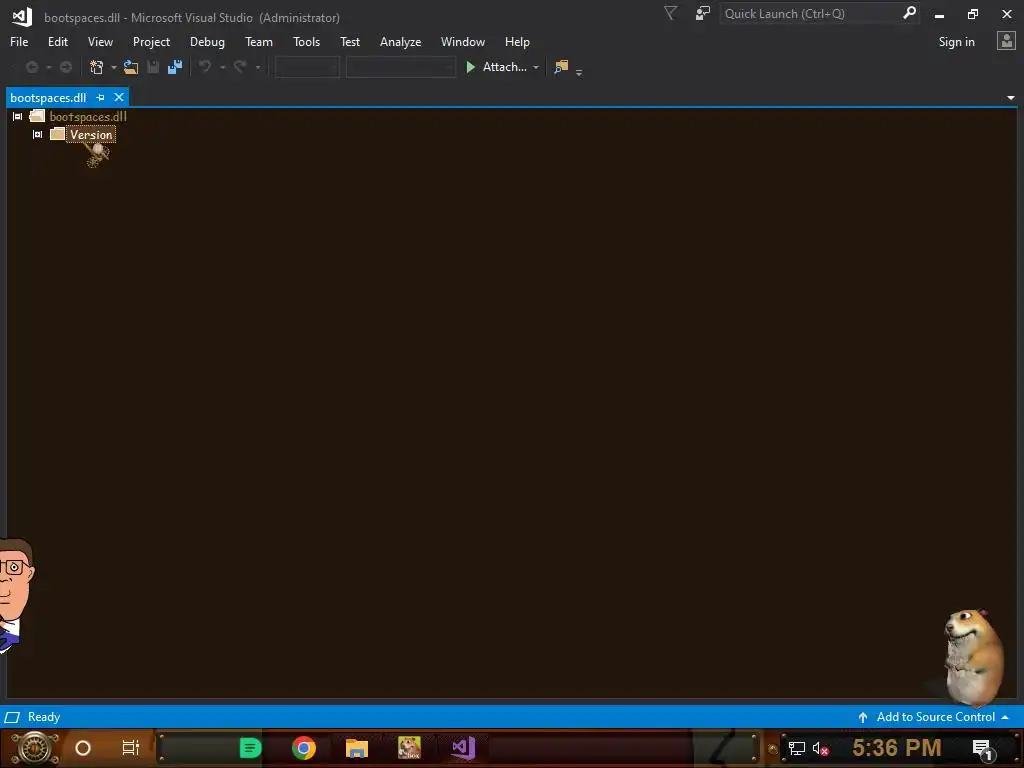The image size is (1024, 768).
Task: Click the Visual Studio logo in title bar
Action: (x=22, y=16)
